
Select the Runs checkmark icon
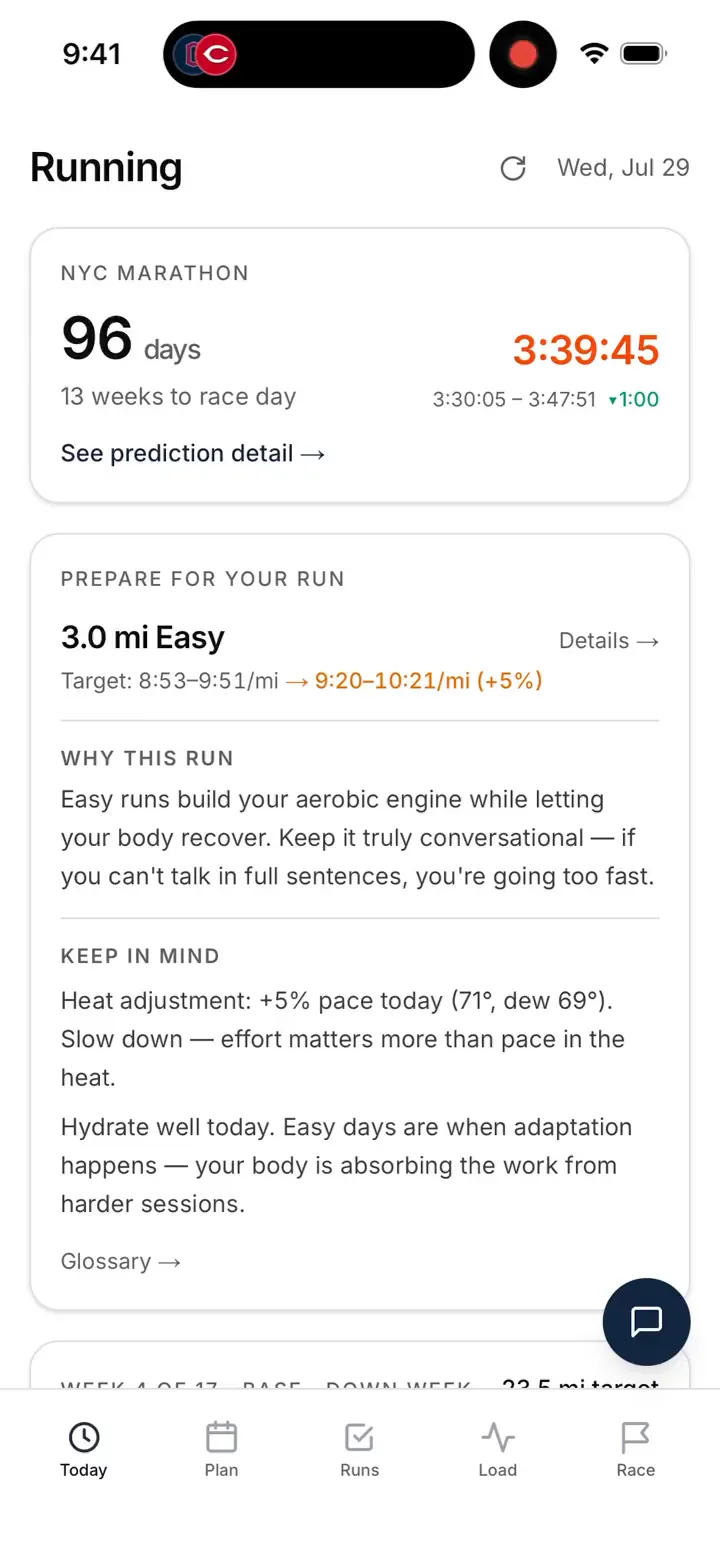tap(359, 1437)
